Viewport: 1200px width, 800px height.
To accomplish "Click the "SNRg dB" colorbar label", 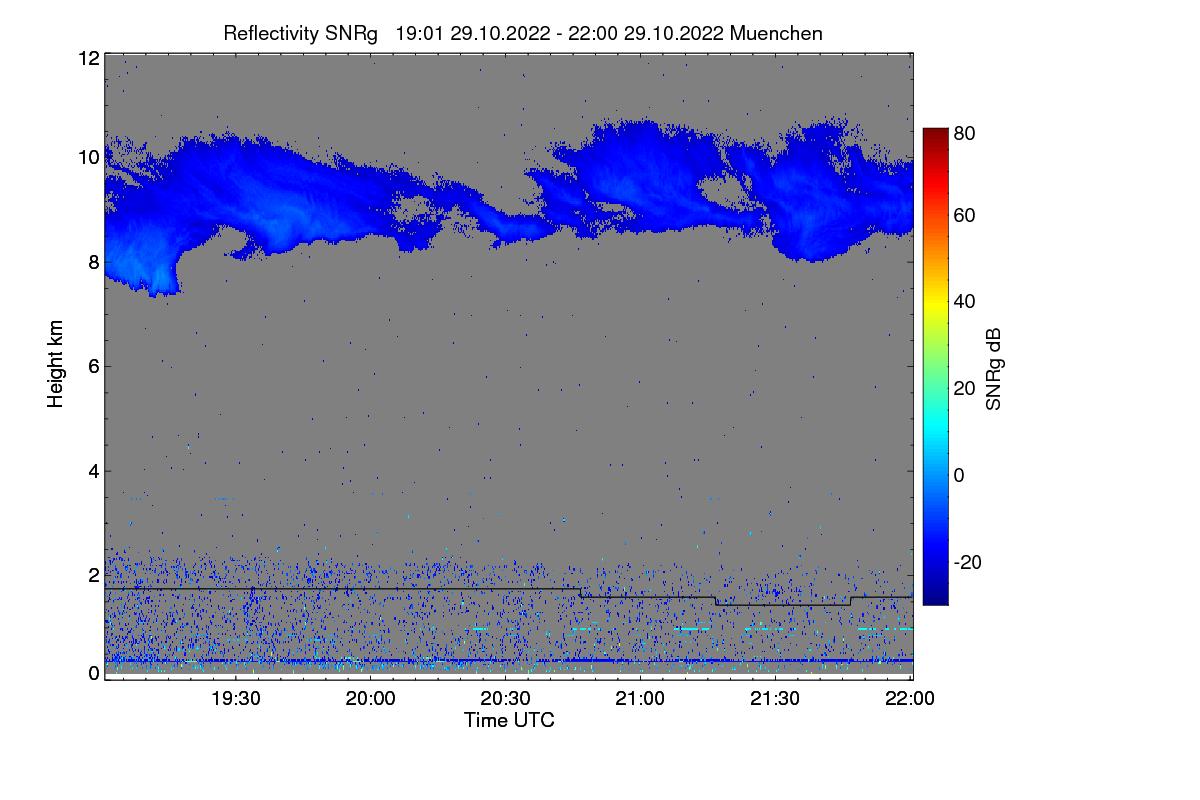I will [x=994, y=369].
